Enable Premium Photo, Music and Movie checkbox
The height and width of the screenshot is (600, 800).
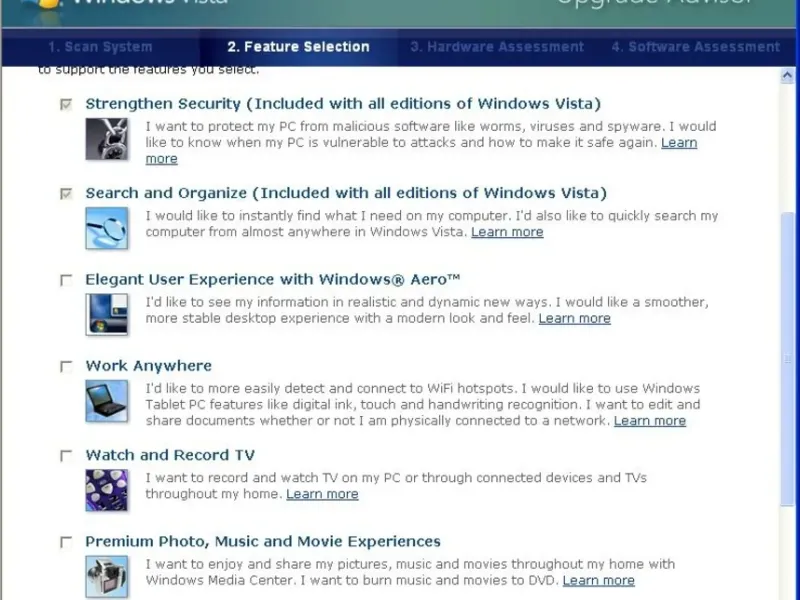(x=66, y=542)
